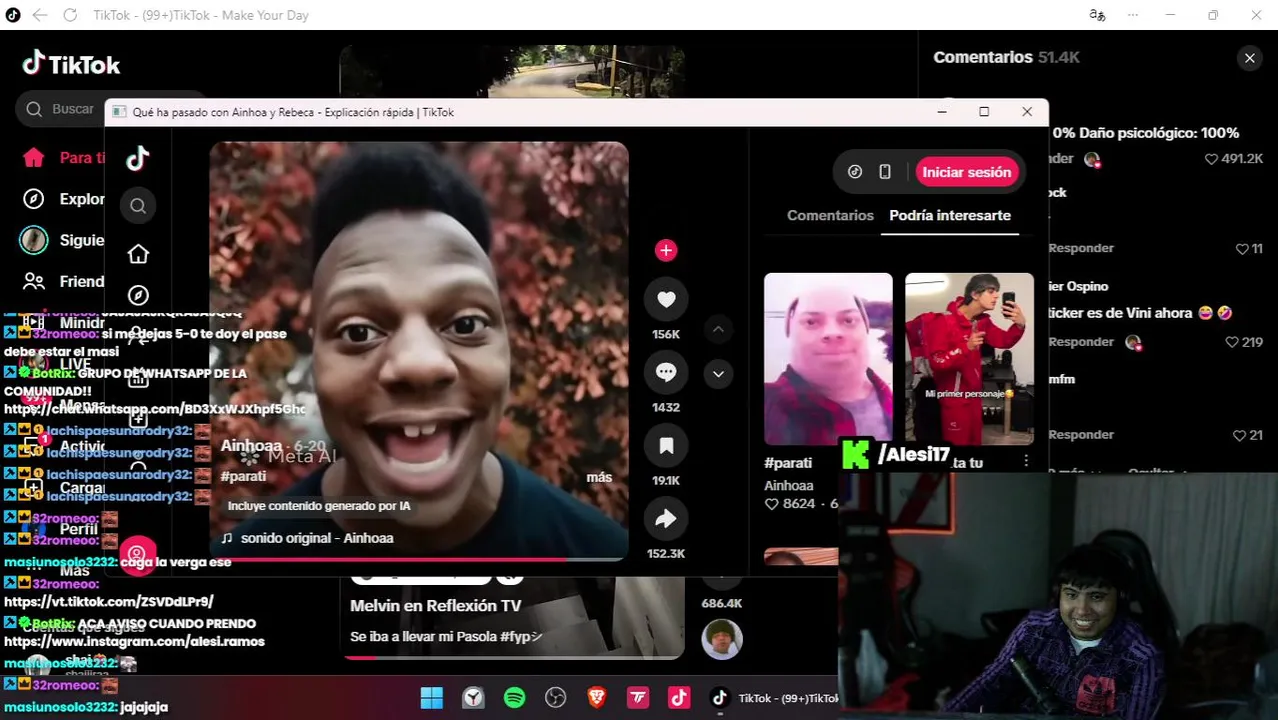Open the home icon in popup sidebar
Viewport: 1278px width, 720px height.
(138, 254)
